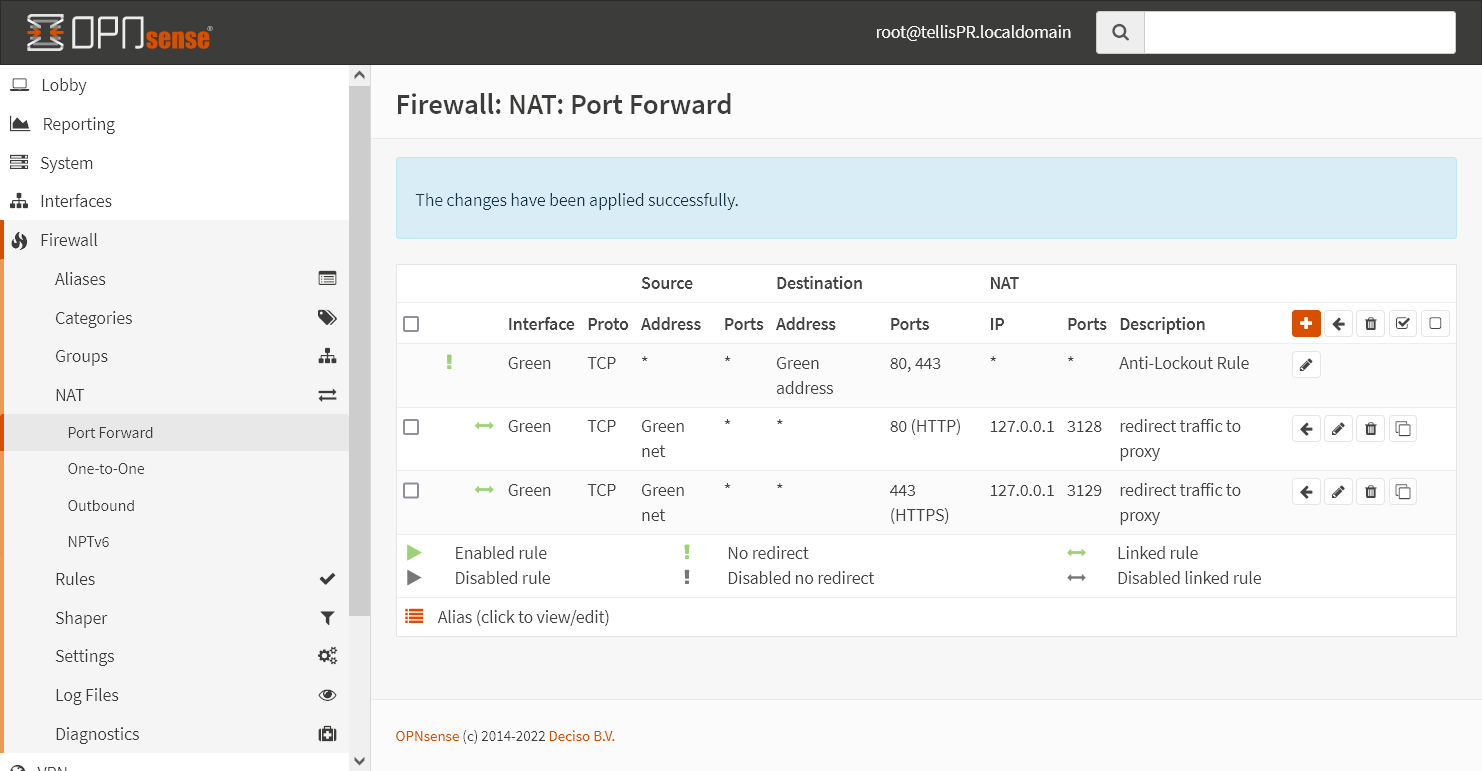Select the checkbox for port 80 HTTP rule
Viewport: 1482px width, 771px height.
411,427
